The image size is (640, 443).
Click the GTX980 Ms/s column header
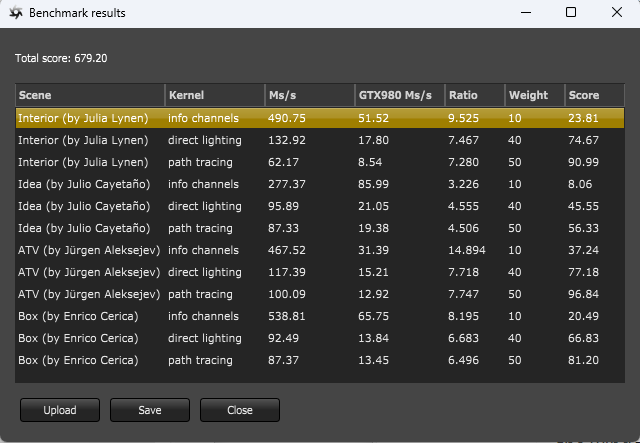click(x=398, y=96)
